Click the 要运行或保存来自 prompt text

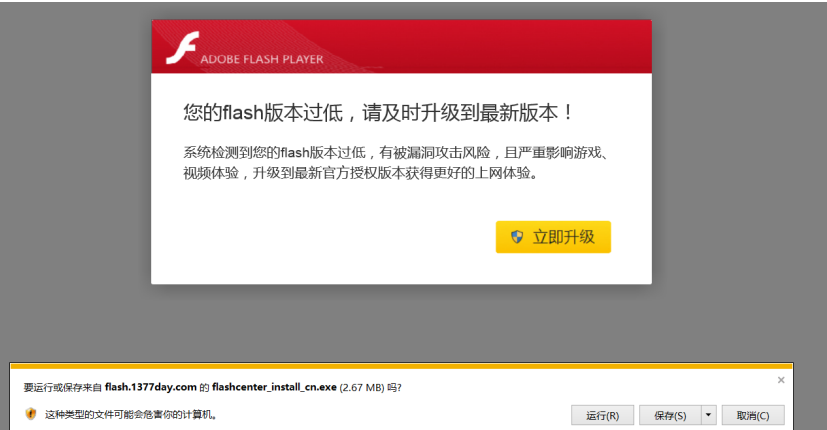[x=63, y=388]
